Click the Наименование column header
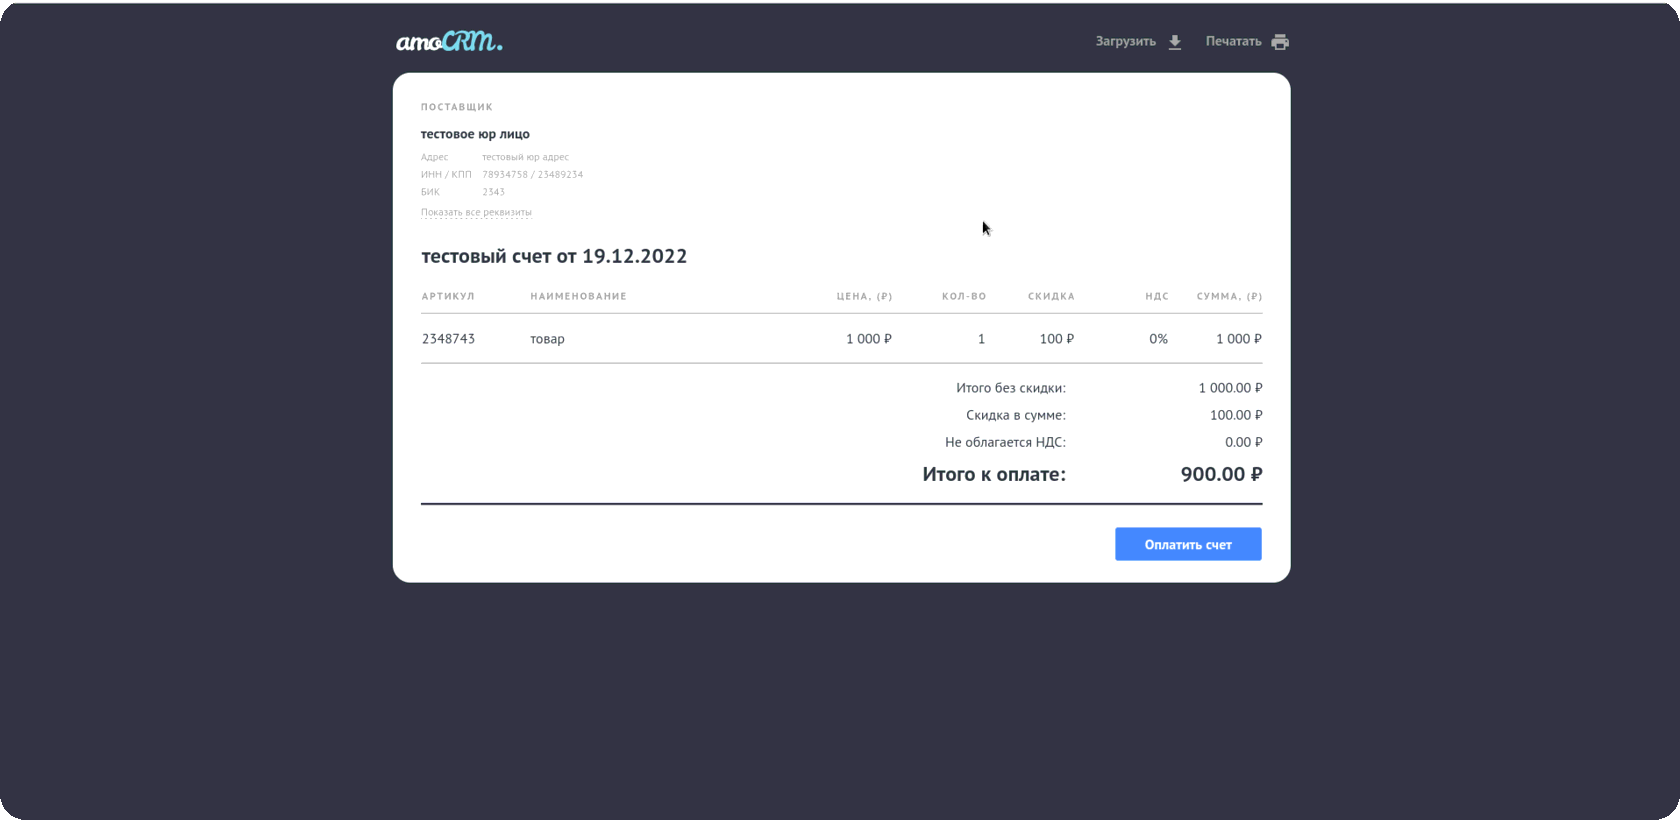 click(x=578, y=296)
